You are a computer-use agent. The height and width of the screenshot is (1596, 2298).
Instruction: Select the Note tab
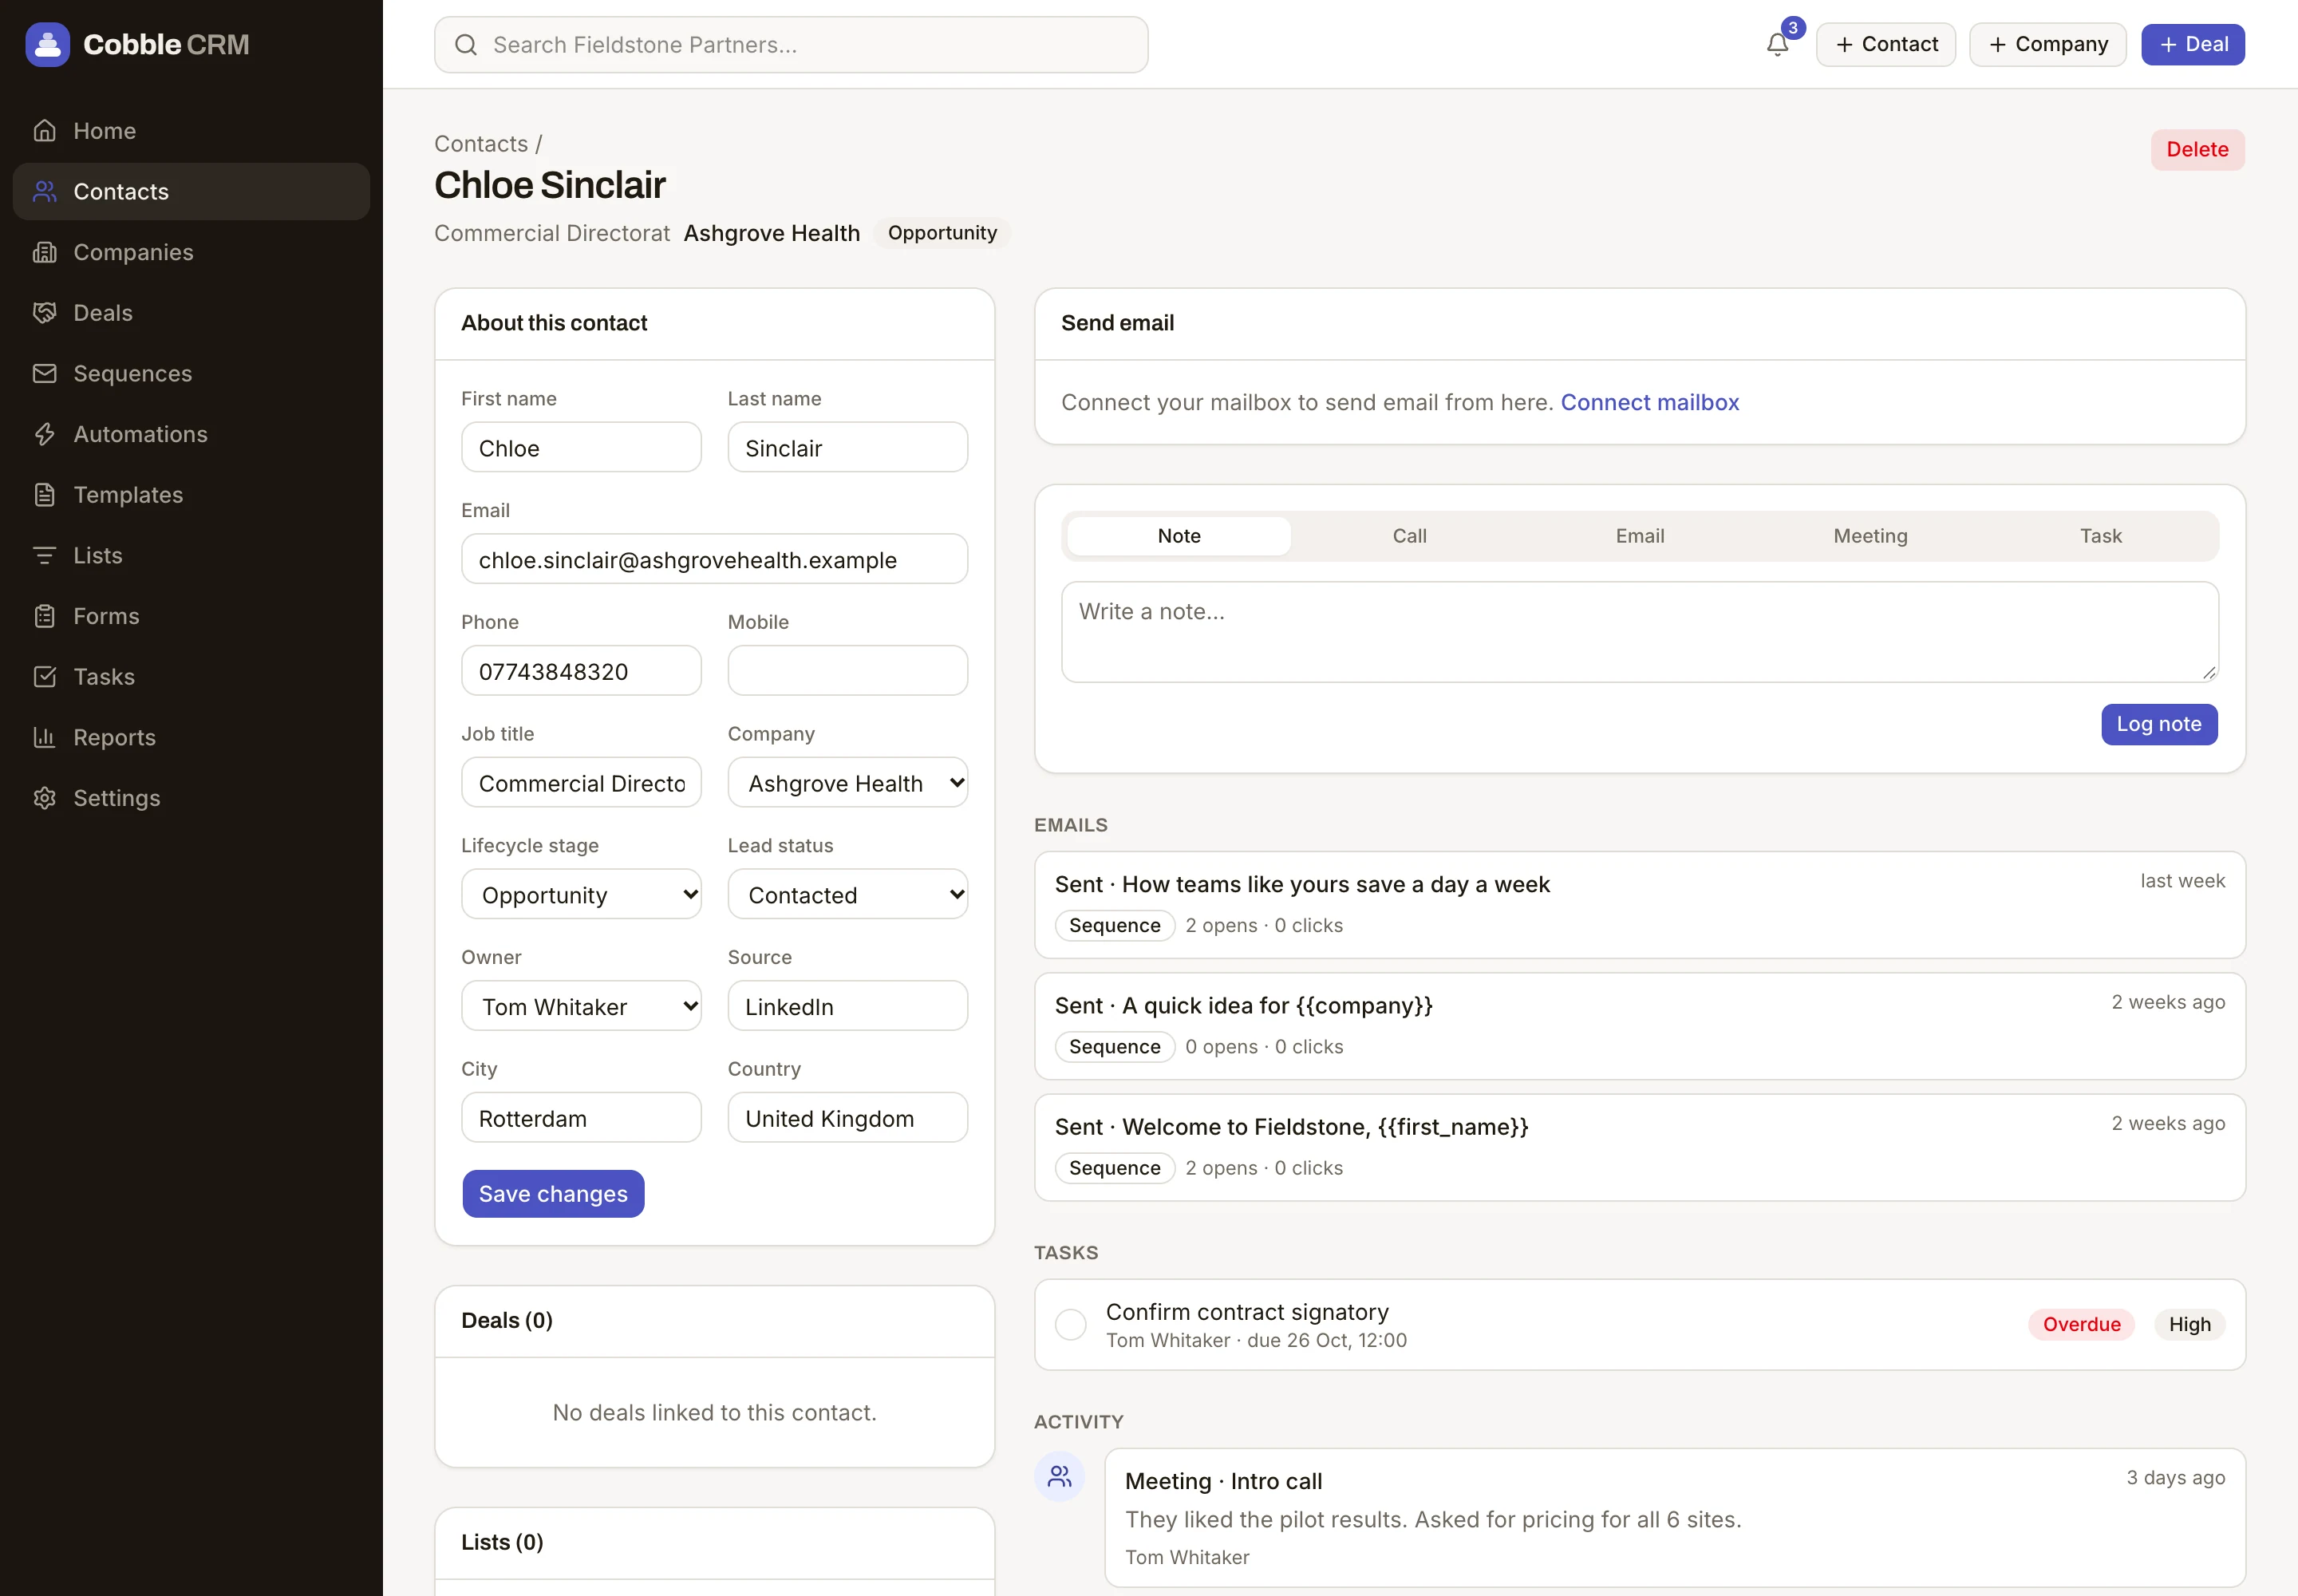[x=1179, y=536]
